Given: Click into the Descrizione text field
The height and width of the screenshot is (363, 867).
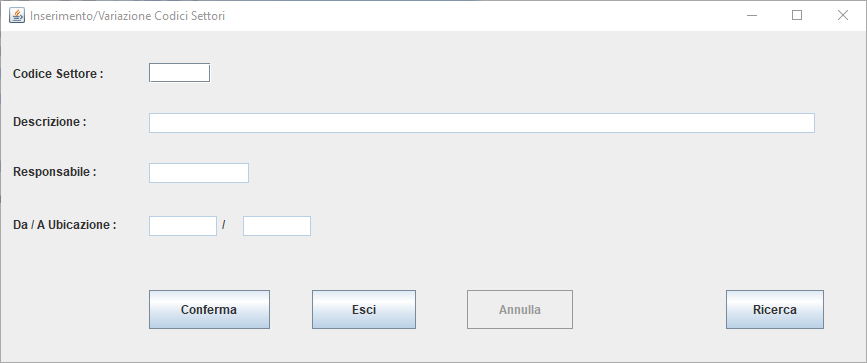Looking at the screenshot, I should tap(482, 123).
